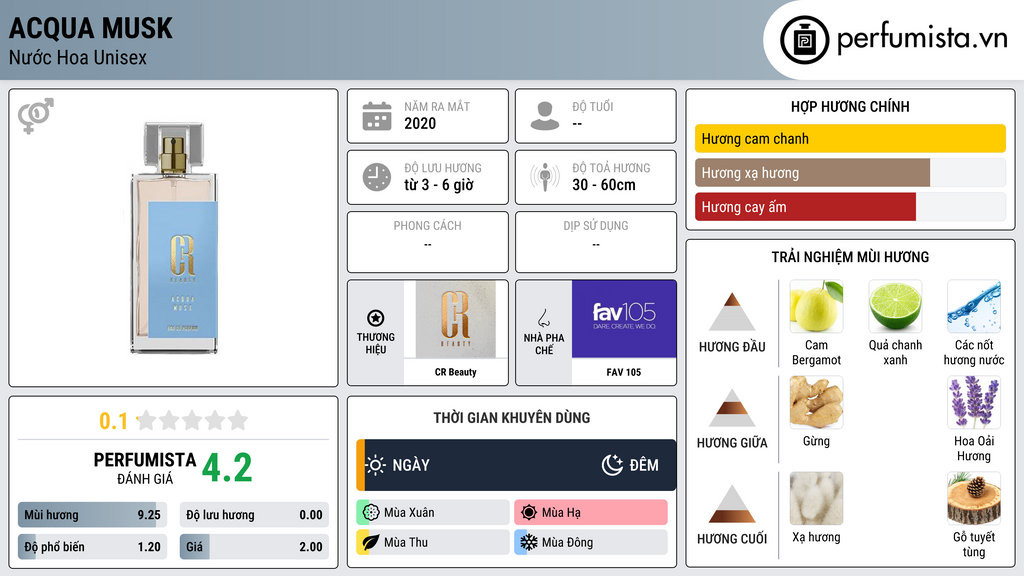Click the sun icon next to Ngày
This screenshot has width=1024, height=576.
point(376,465)
